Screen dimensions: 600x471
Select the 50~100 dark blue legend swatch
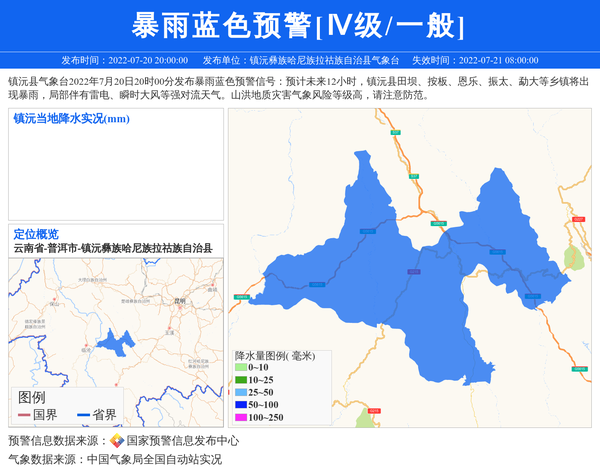click(x=241, y=404)
